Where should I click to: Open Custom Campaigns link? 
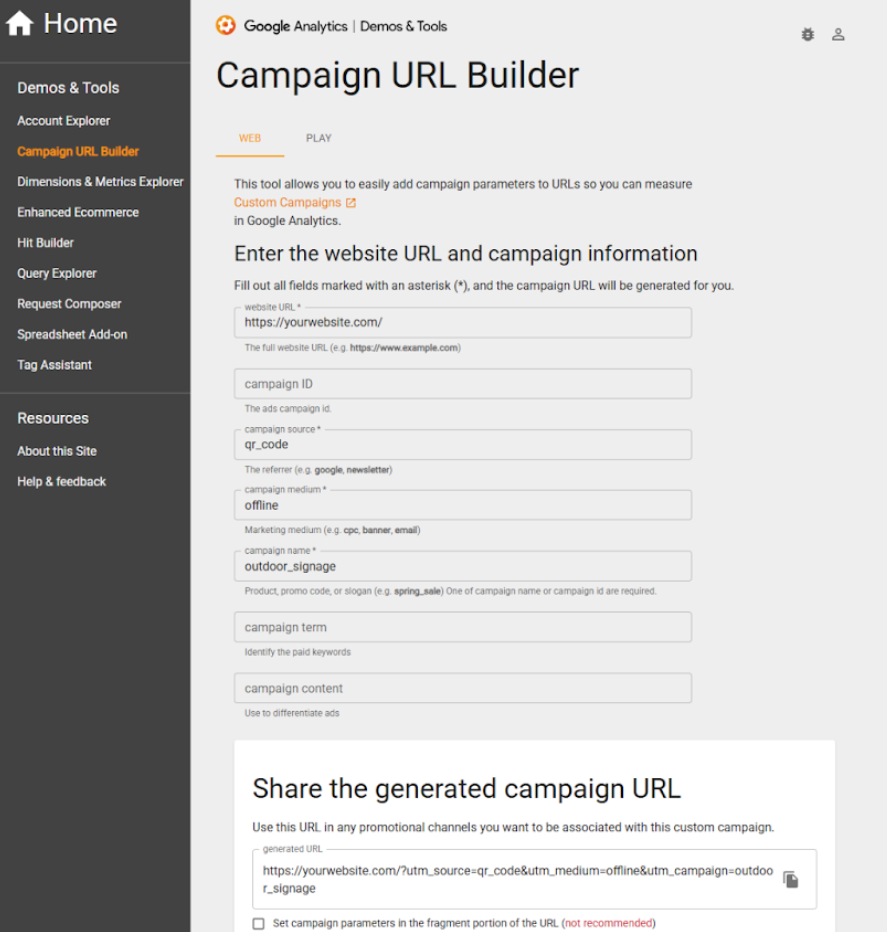[x=288, y=203]
